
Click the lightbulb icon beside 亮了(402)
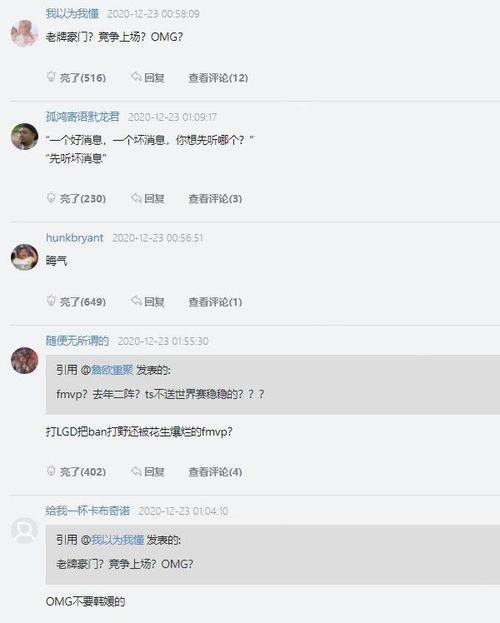[x=51, y=471]
